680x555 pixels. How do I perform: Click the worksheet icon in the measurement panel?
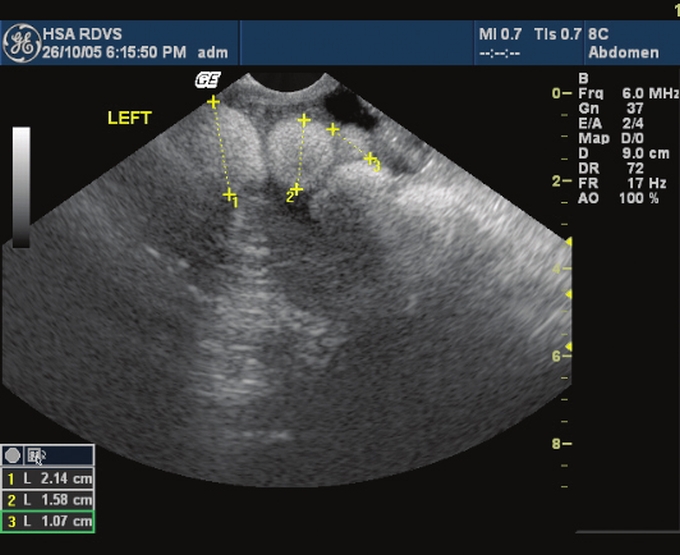coord(36,456)
